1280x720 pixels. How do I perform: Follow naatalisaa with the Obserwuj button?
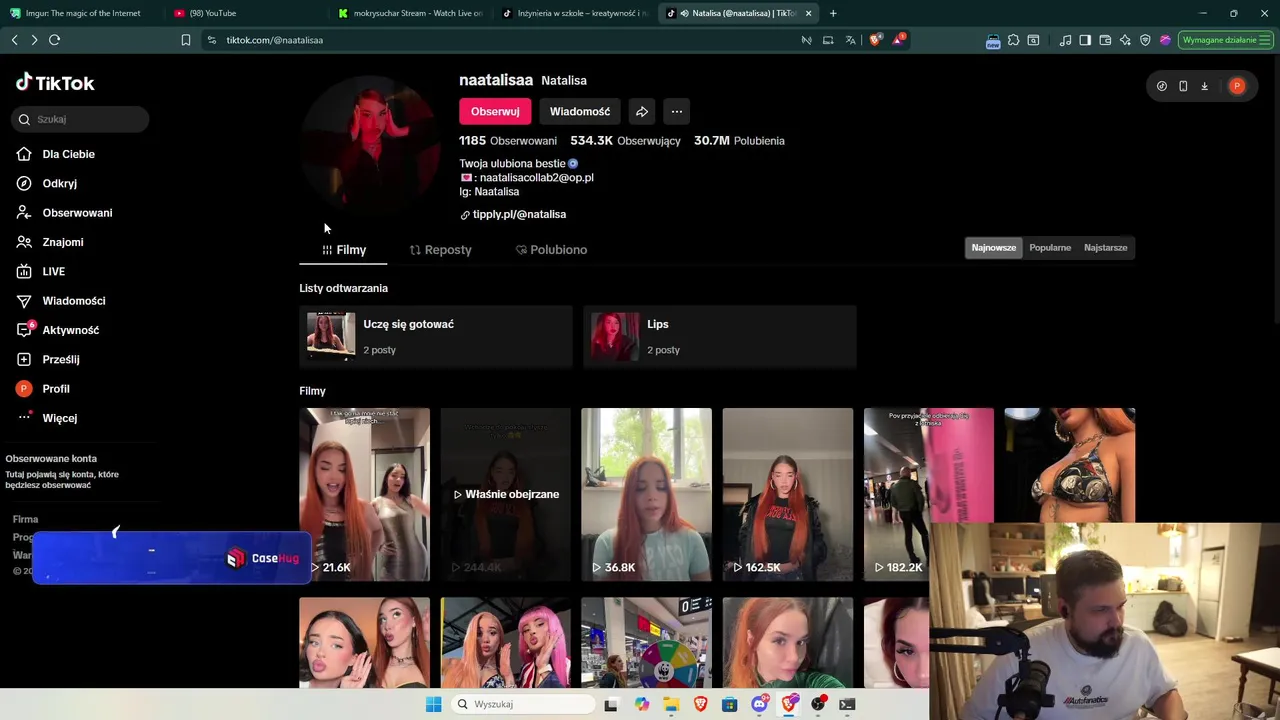[x=495, y=111]
